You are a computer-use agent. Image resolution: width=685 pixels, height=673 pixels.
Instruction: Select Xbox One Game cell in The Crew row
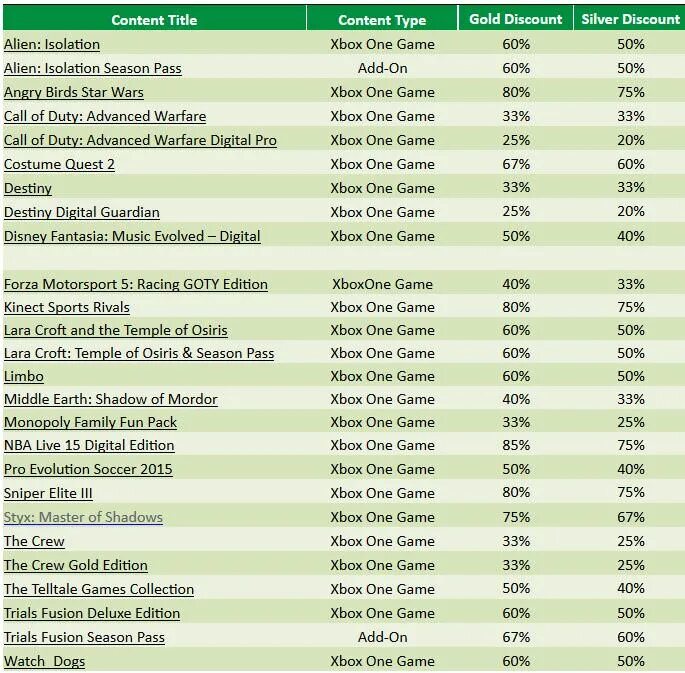point(382,541)
